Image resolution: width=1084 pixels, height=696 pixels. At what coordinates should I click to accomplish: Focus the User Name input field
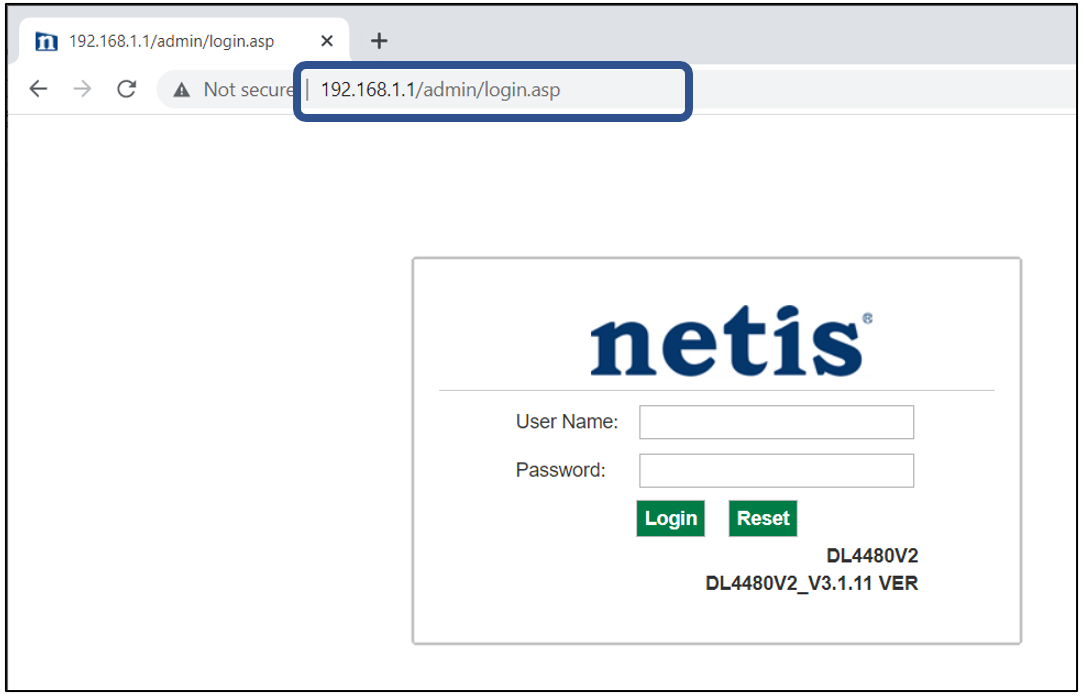(x=776, y=422)
